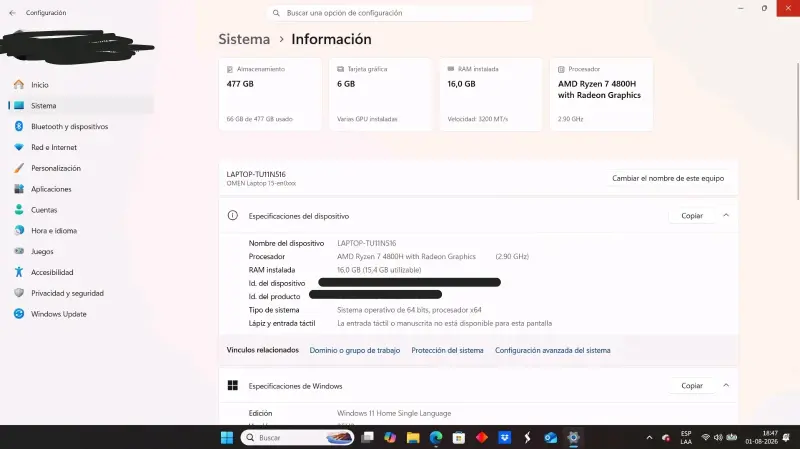Collapse Especificaciones de Windows section
This screenshot has height=449, width=800.
click(x=726, y=386)
